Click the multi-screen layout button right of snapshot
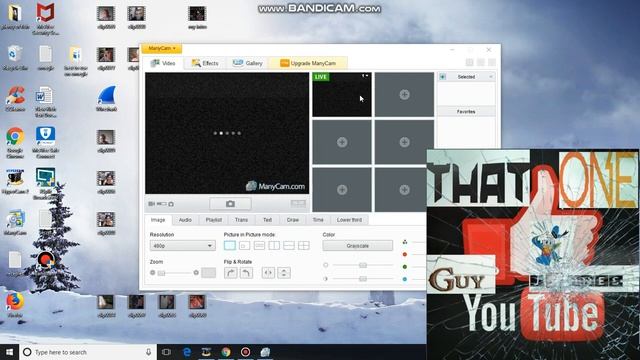Screen dimensions: 640x360 [298, 203]
